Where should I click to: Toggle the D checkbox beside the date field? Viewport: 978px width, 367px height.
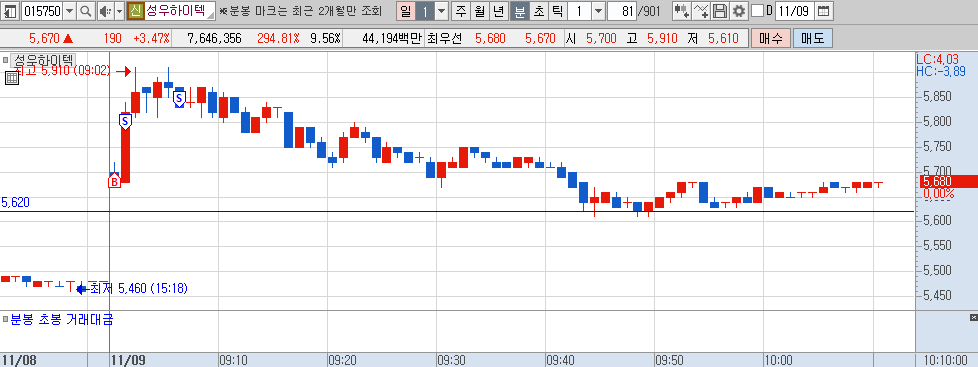[757, 11]
